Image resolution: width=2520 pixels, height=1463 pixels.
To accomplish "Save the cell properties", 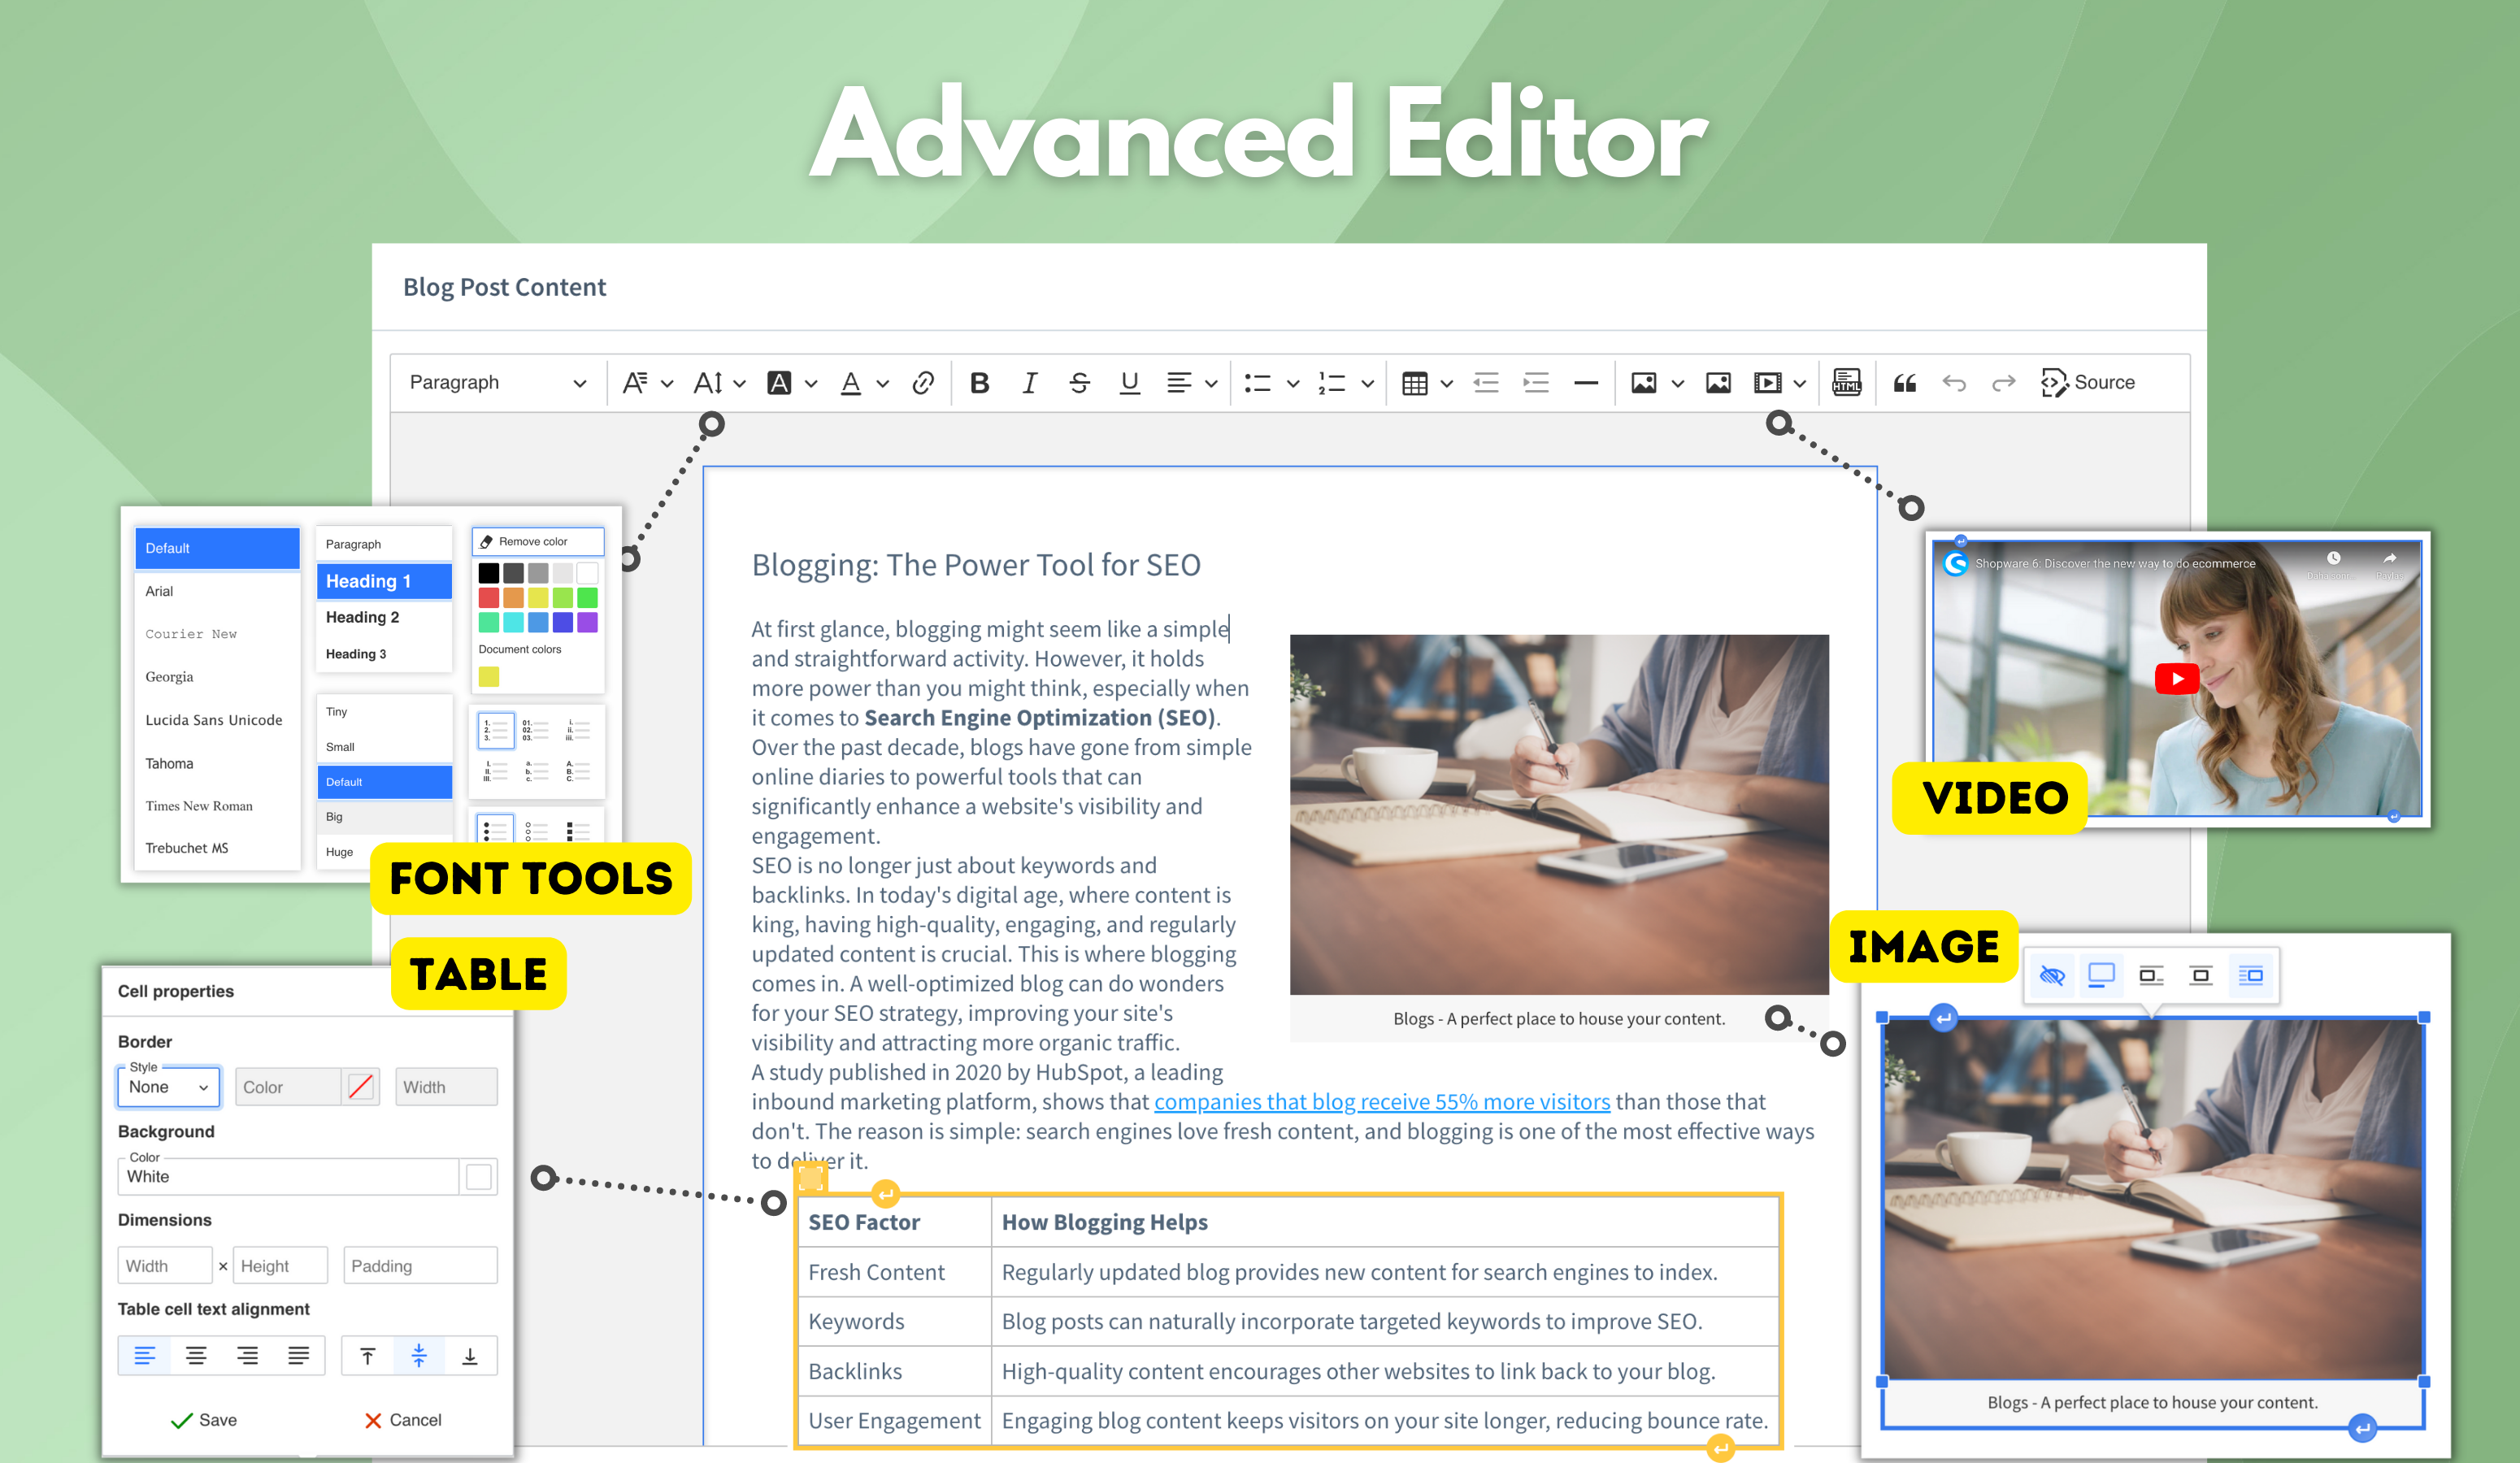I will 204,1420.
